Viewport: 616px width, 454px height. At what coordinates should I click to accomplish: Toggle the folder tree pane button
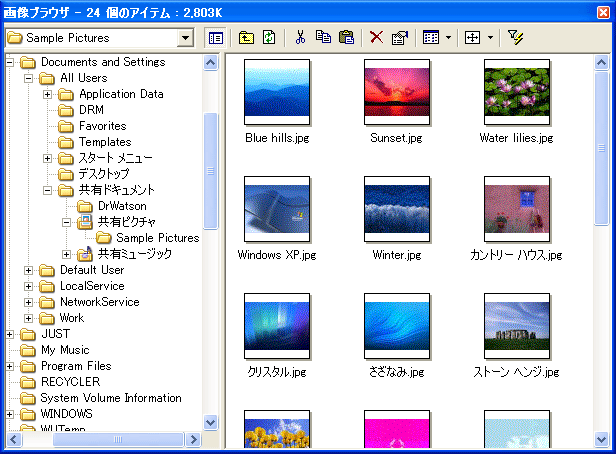[215, 38]
